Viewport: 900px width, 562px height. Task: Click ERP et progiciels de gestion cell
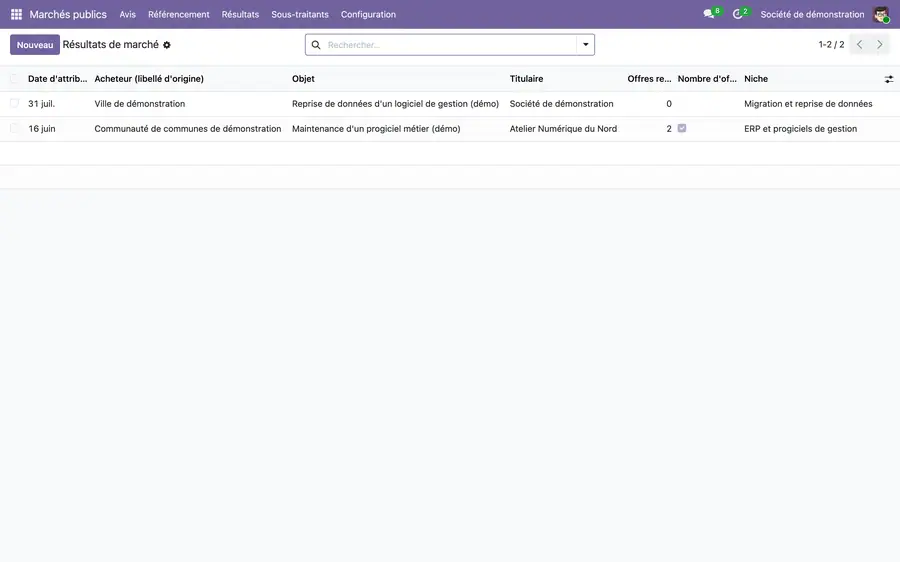point(801,129)
